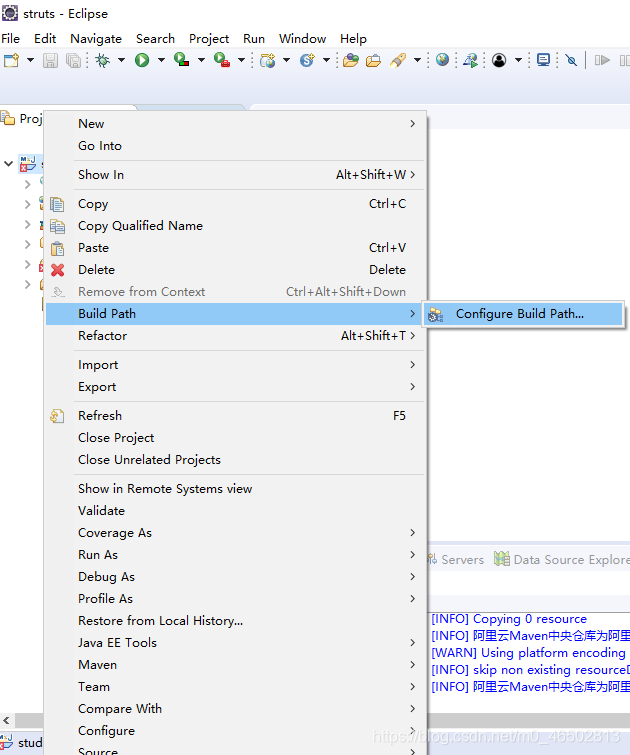Image resolution: width=630 pixels, height=755 pixels.
Task: Click Validate in context menu
Action: click(x=235, y=511)
